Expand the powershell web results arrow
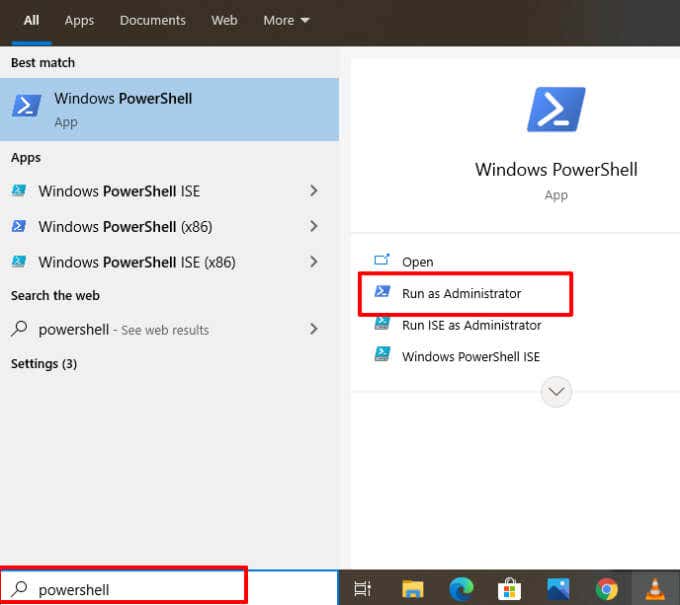The width and height of the screenshot is (680, 605). pos(314,329)
